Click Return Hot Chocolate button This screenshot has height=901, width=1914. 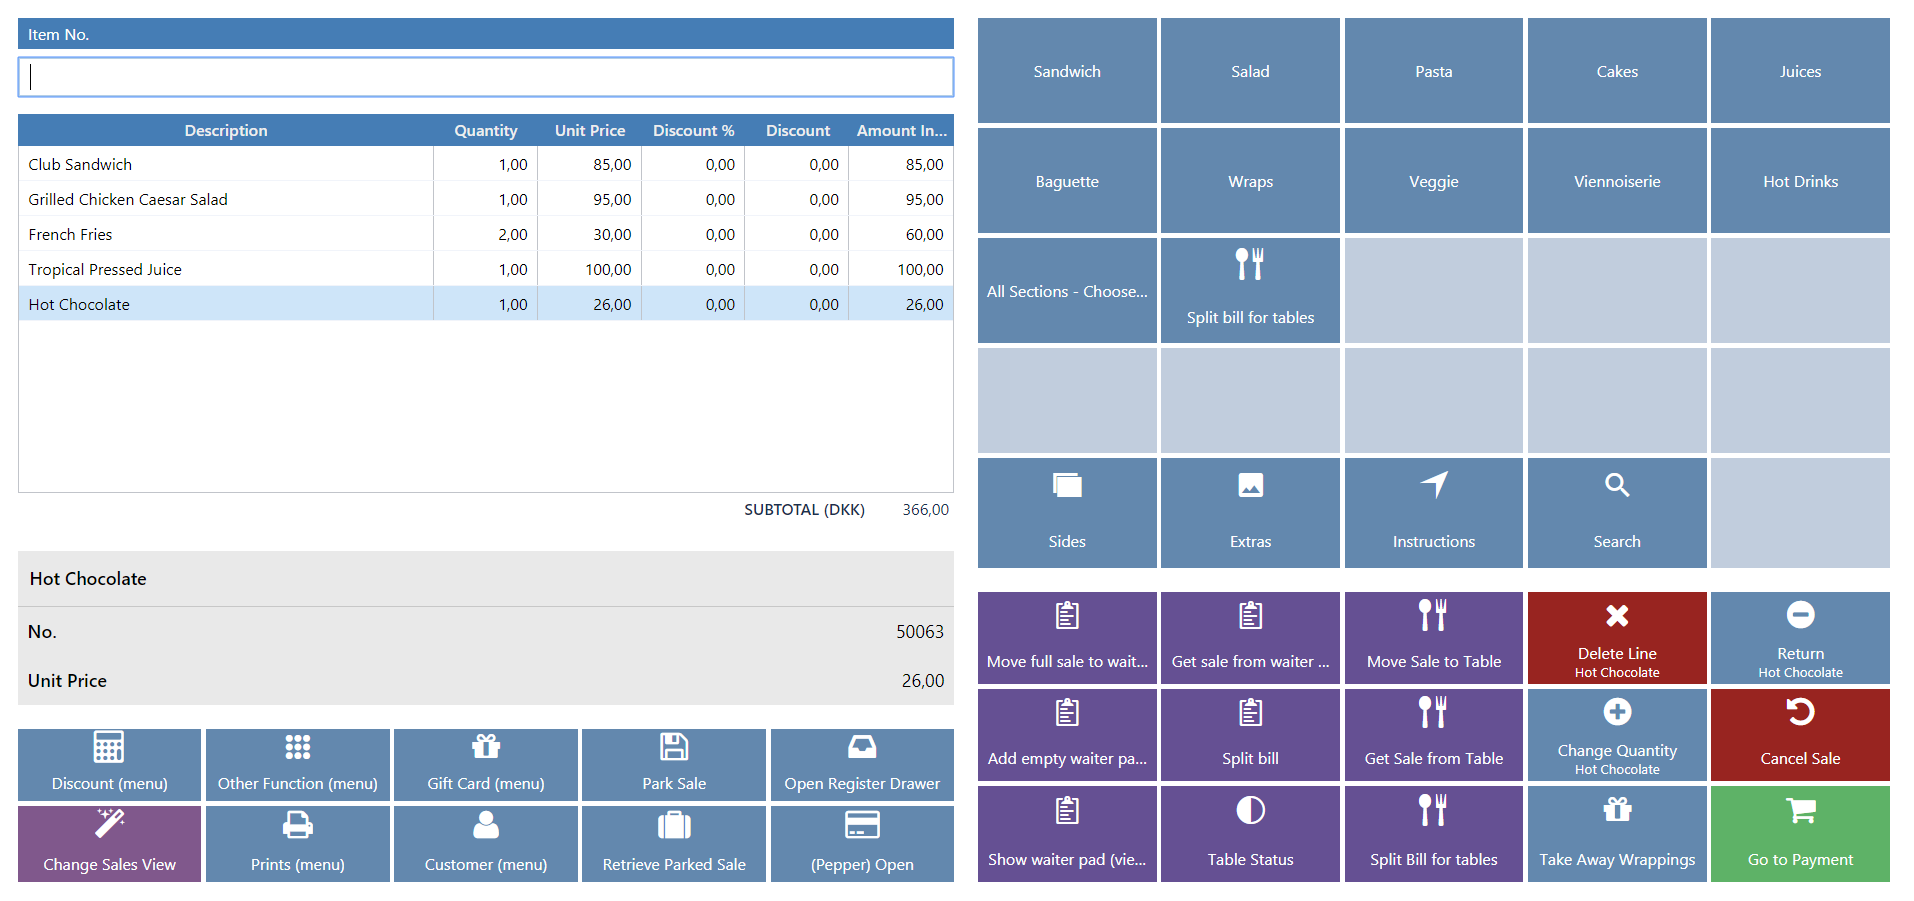(x=1800, y=638)
